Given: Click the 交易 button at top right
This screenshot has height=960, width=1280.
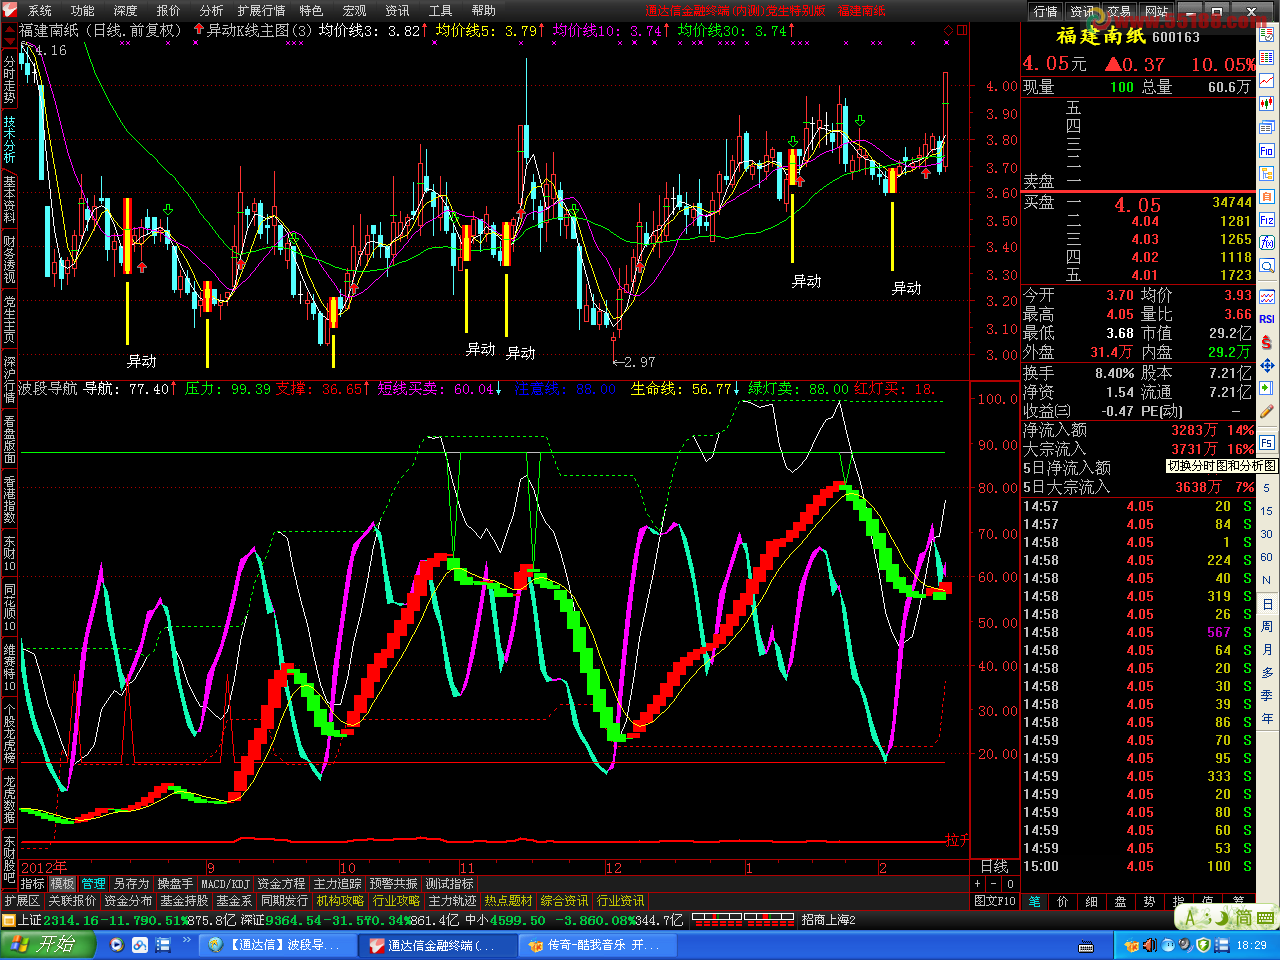Looking at the screenshot, I should (x=1119, y=11).
